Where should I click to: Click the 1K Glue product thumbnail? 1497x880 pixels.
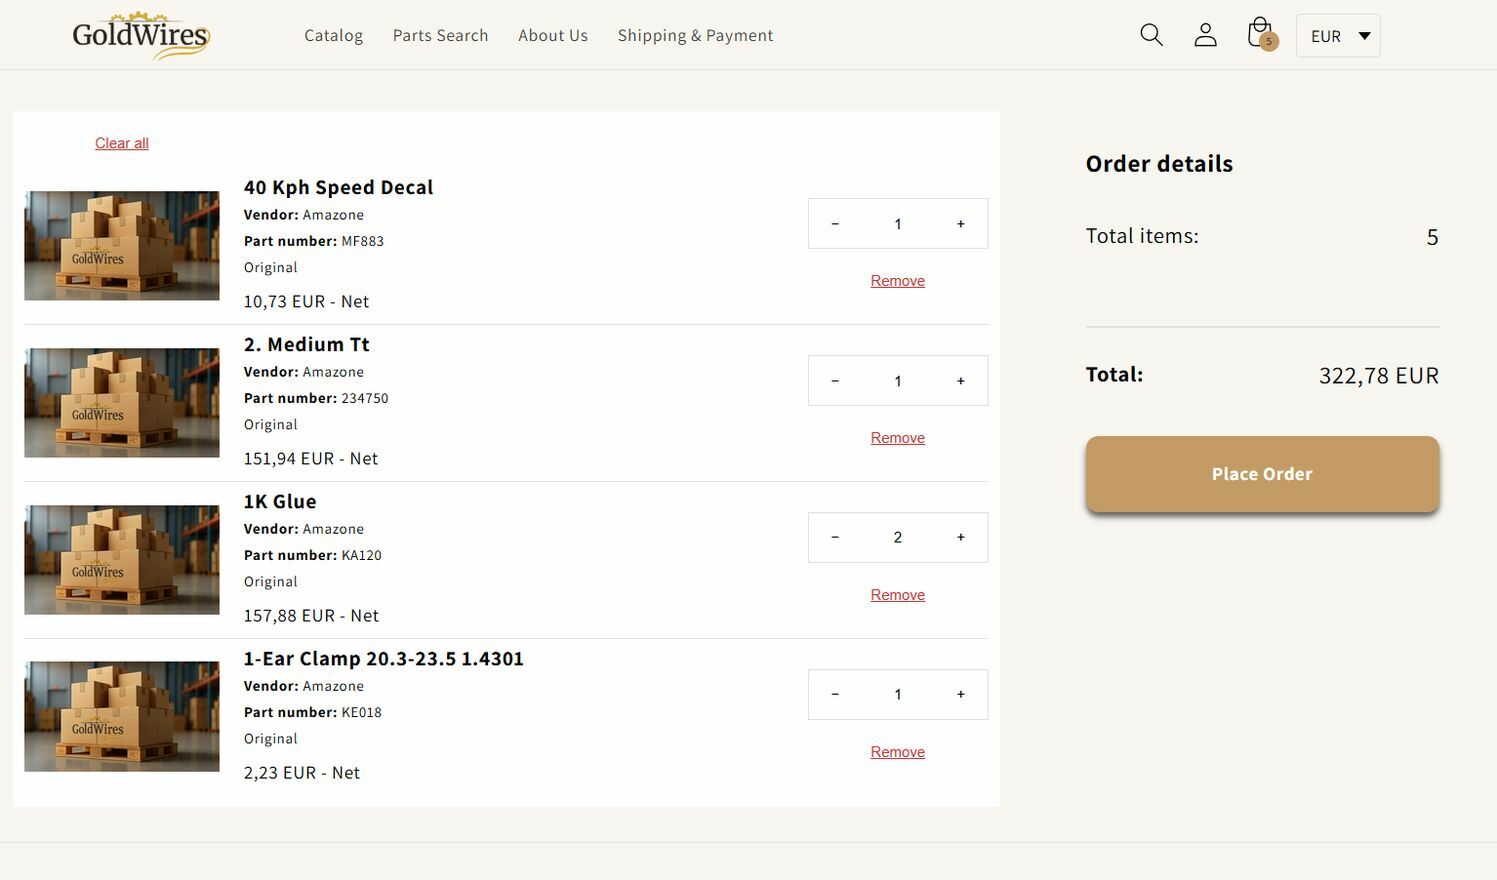pyautogui.click(x=122, y=560)
